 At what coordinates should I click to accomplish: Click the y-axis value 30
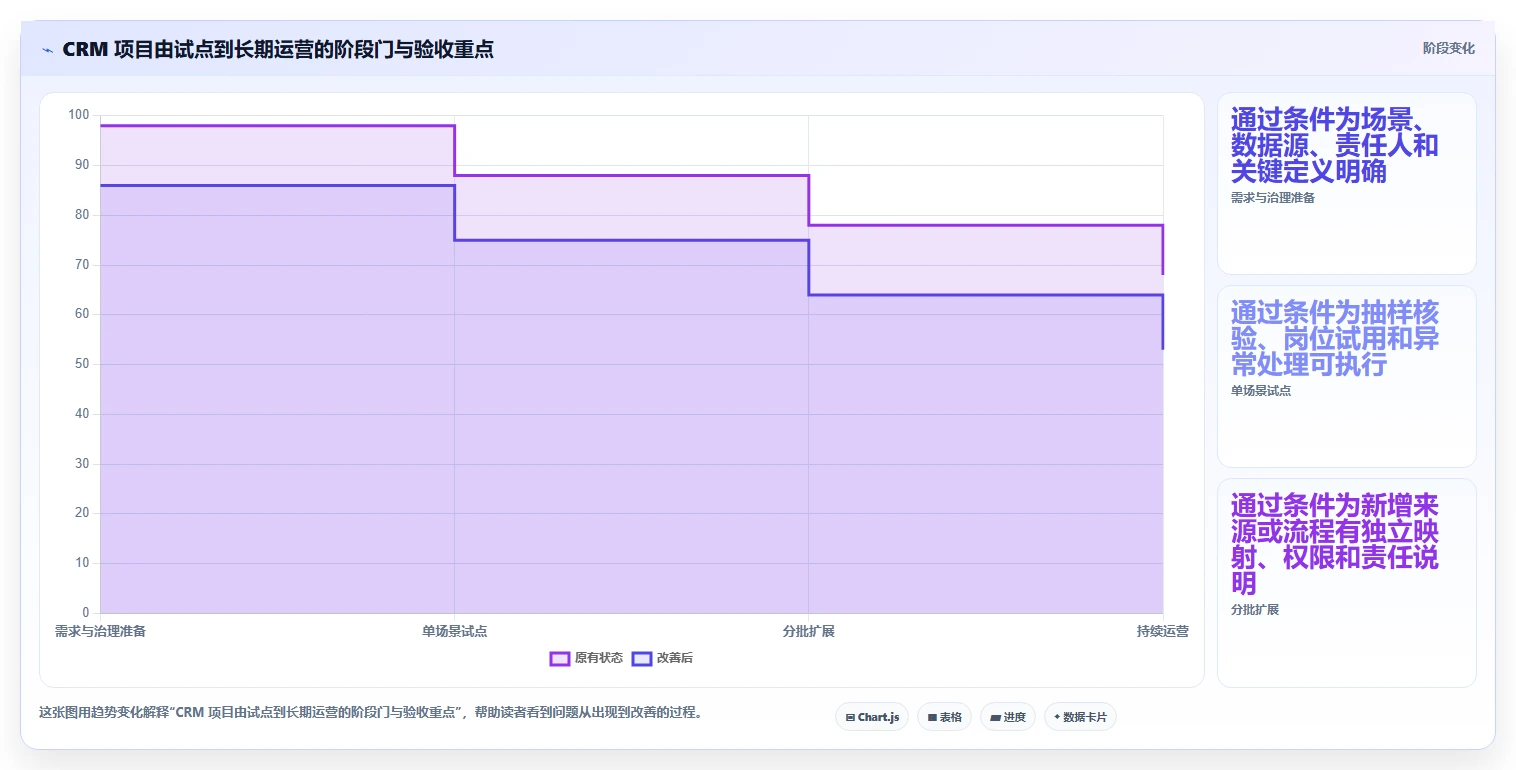[82, 464]
